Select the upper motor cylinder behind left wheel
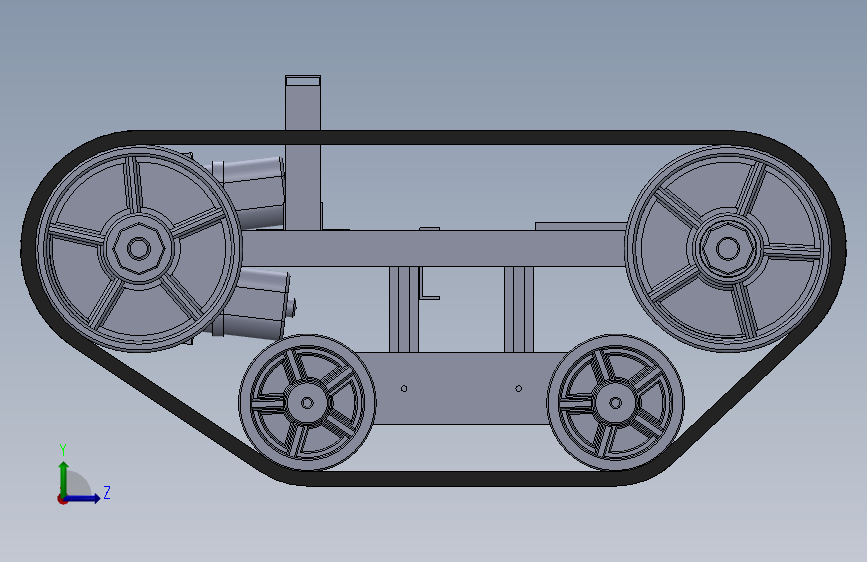 [x=252, y=192]
